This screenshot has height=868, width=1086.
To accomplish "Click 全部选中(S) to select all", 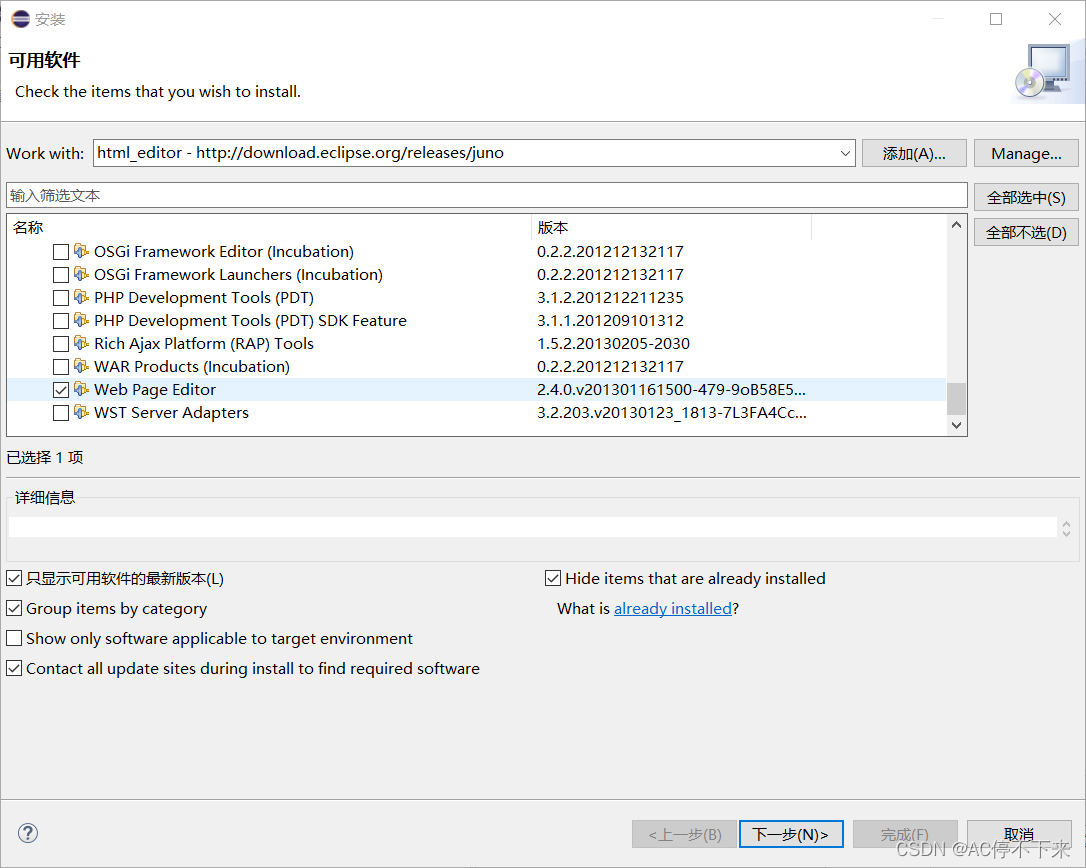I will tap(1026, 197).
